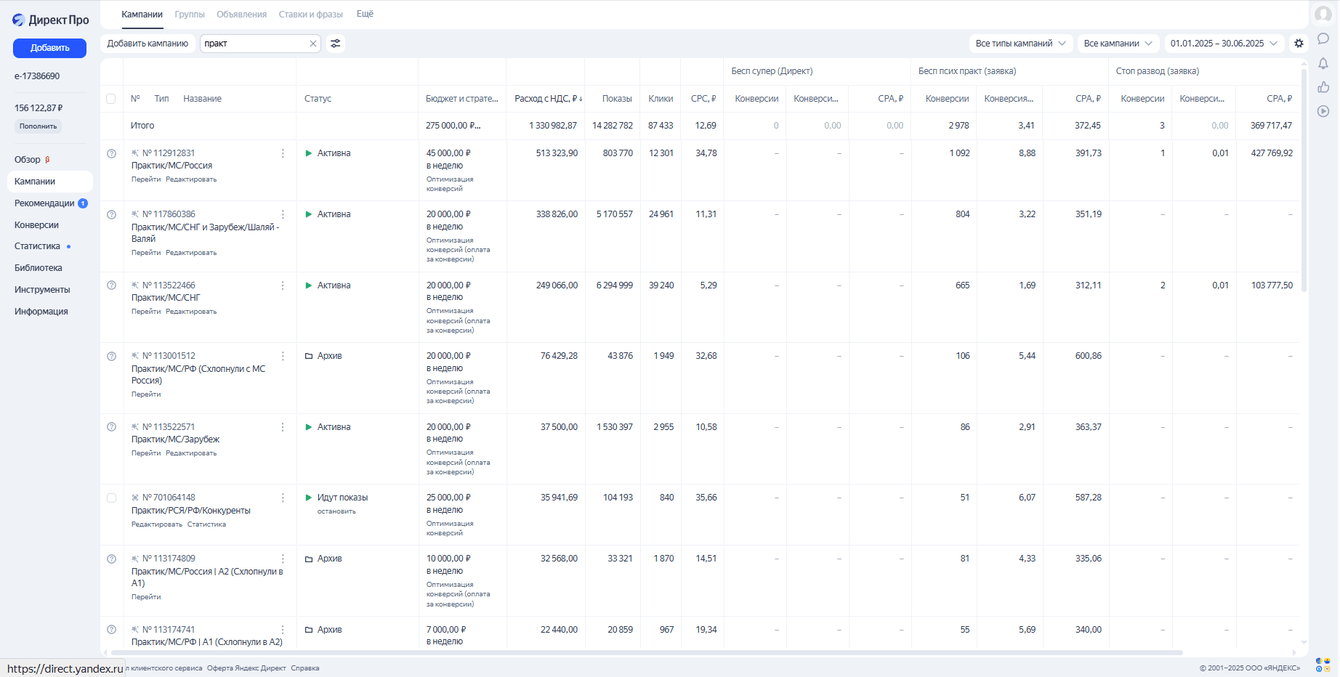
Task: Click help icon for campaign 113522571
Action: [111, 428]
